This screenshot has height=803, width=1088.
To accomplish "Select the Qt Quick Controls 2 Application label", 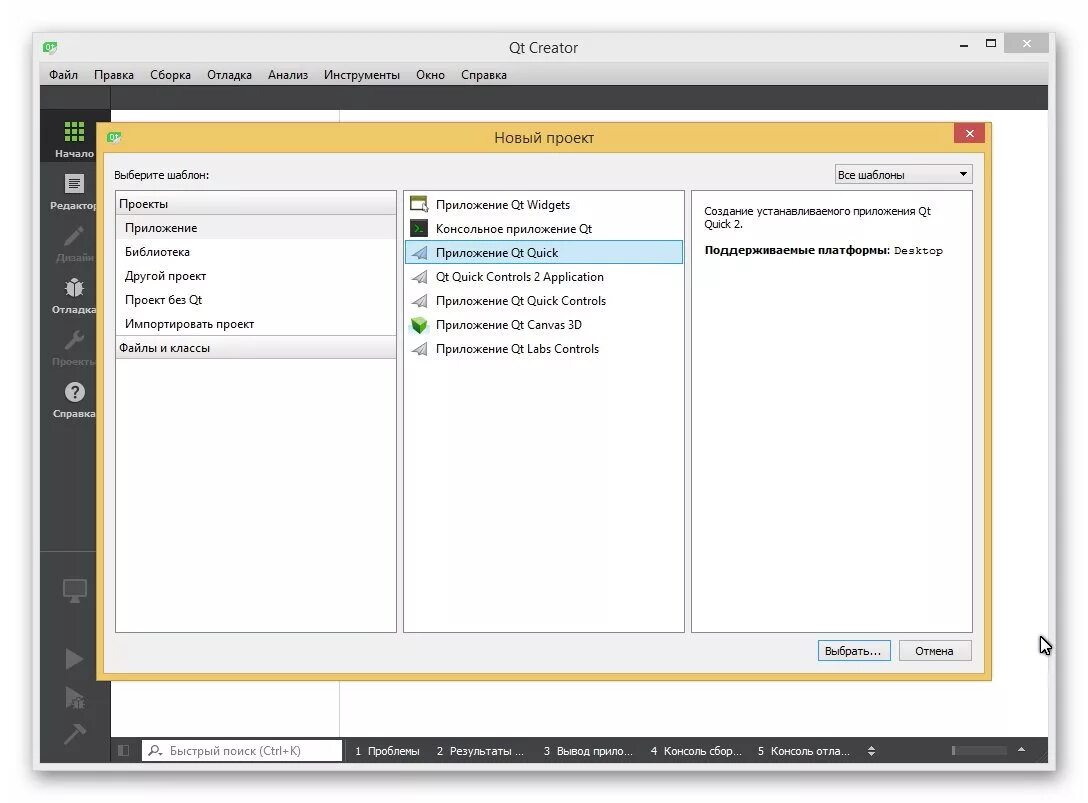I will (x=519, y=277).
